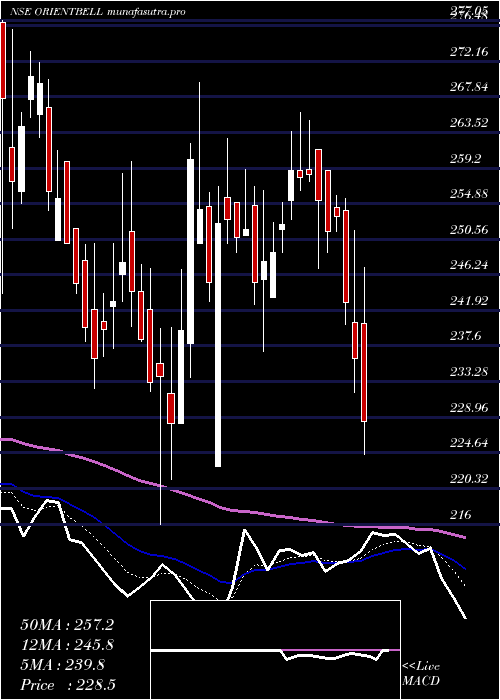Select the 237.6 price axis label
Image resolution: width=500 pixels, height=700 pixels.
point(466,336)
